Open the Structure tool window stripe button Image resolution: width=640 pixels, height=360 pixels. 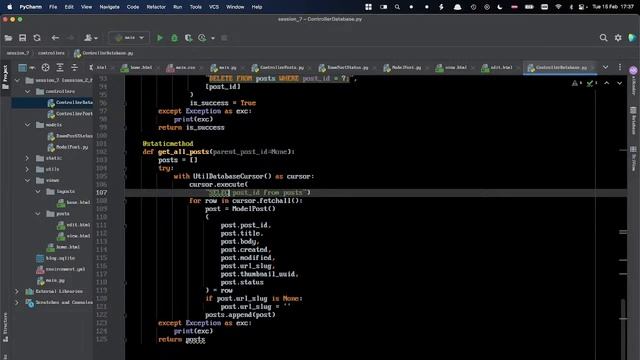click(5, 327)
